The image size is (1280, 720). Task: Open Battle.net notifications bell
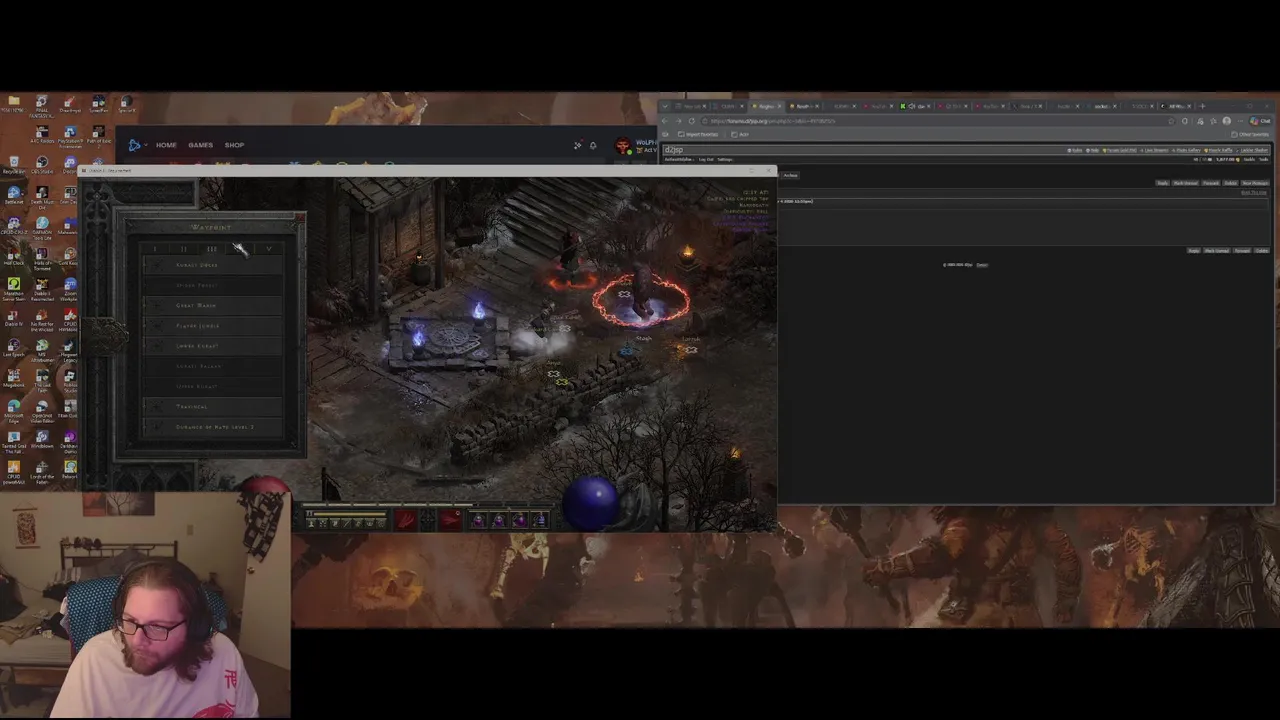click(x=593, y=145)
